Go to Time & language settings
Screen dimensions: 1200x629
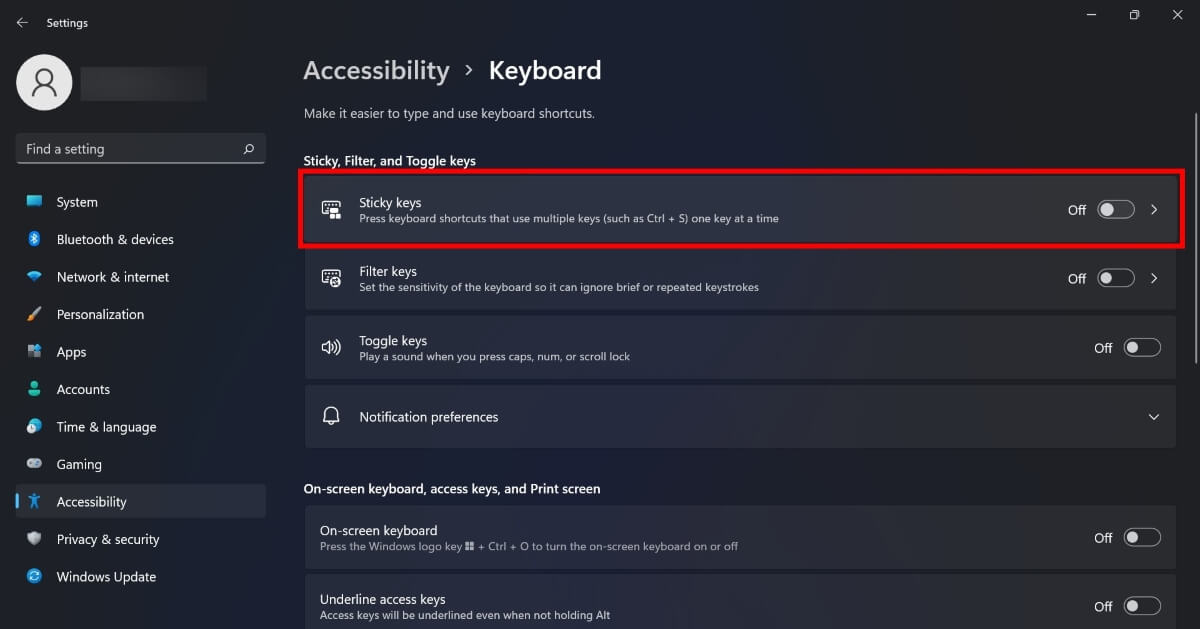click(x=106, y=427)
